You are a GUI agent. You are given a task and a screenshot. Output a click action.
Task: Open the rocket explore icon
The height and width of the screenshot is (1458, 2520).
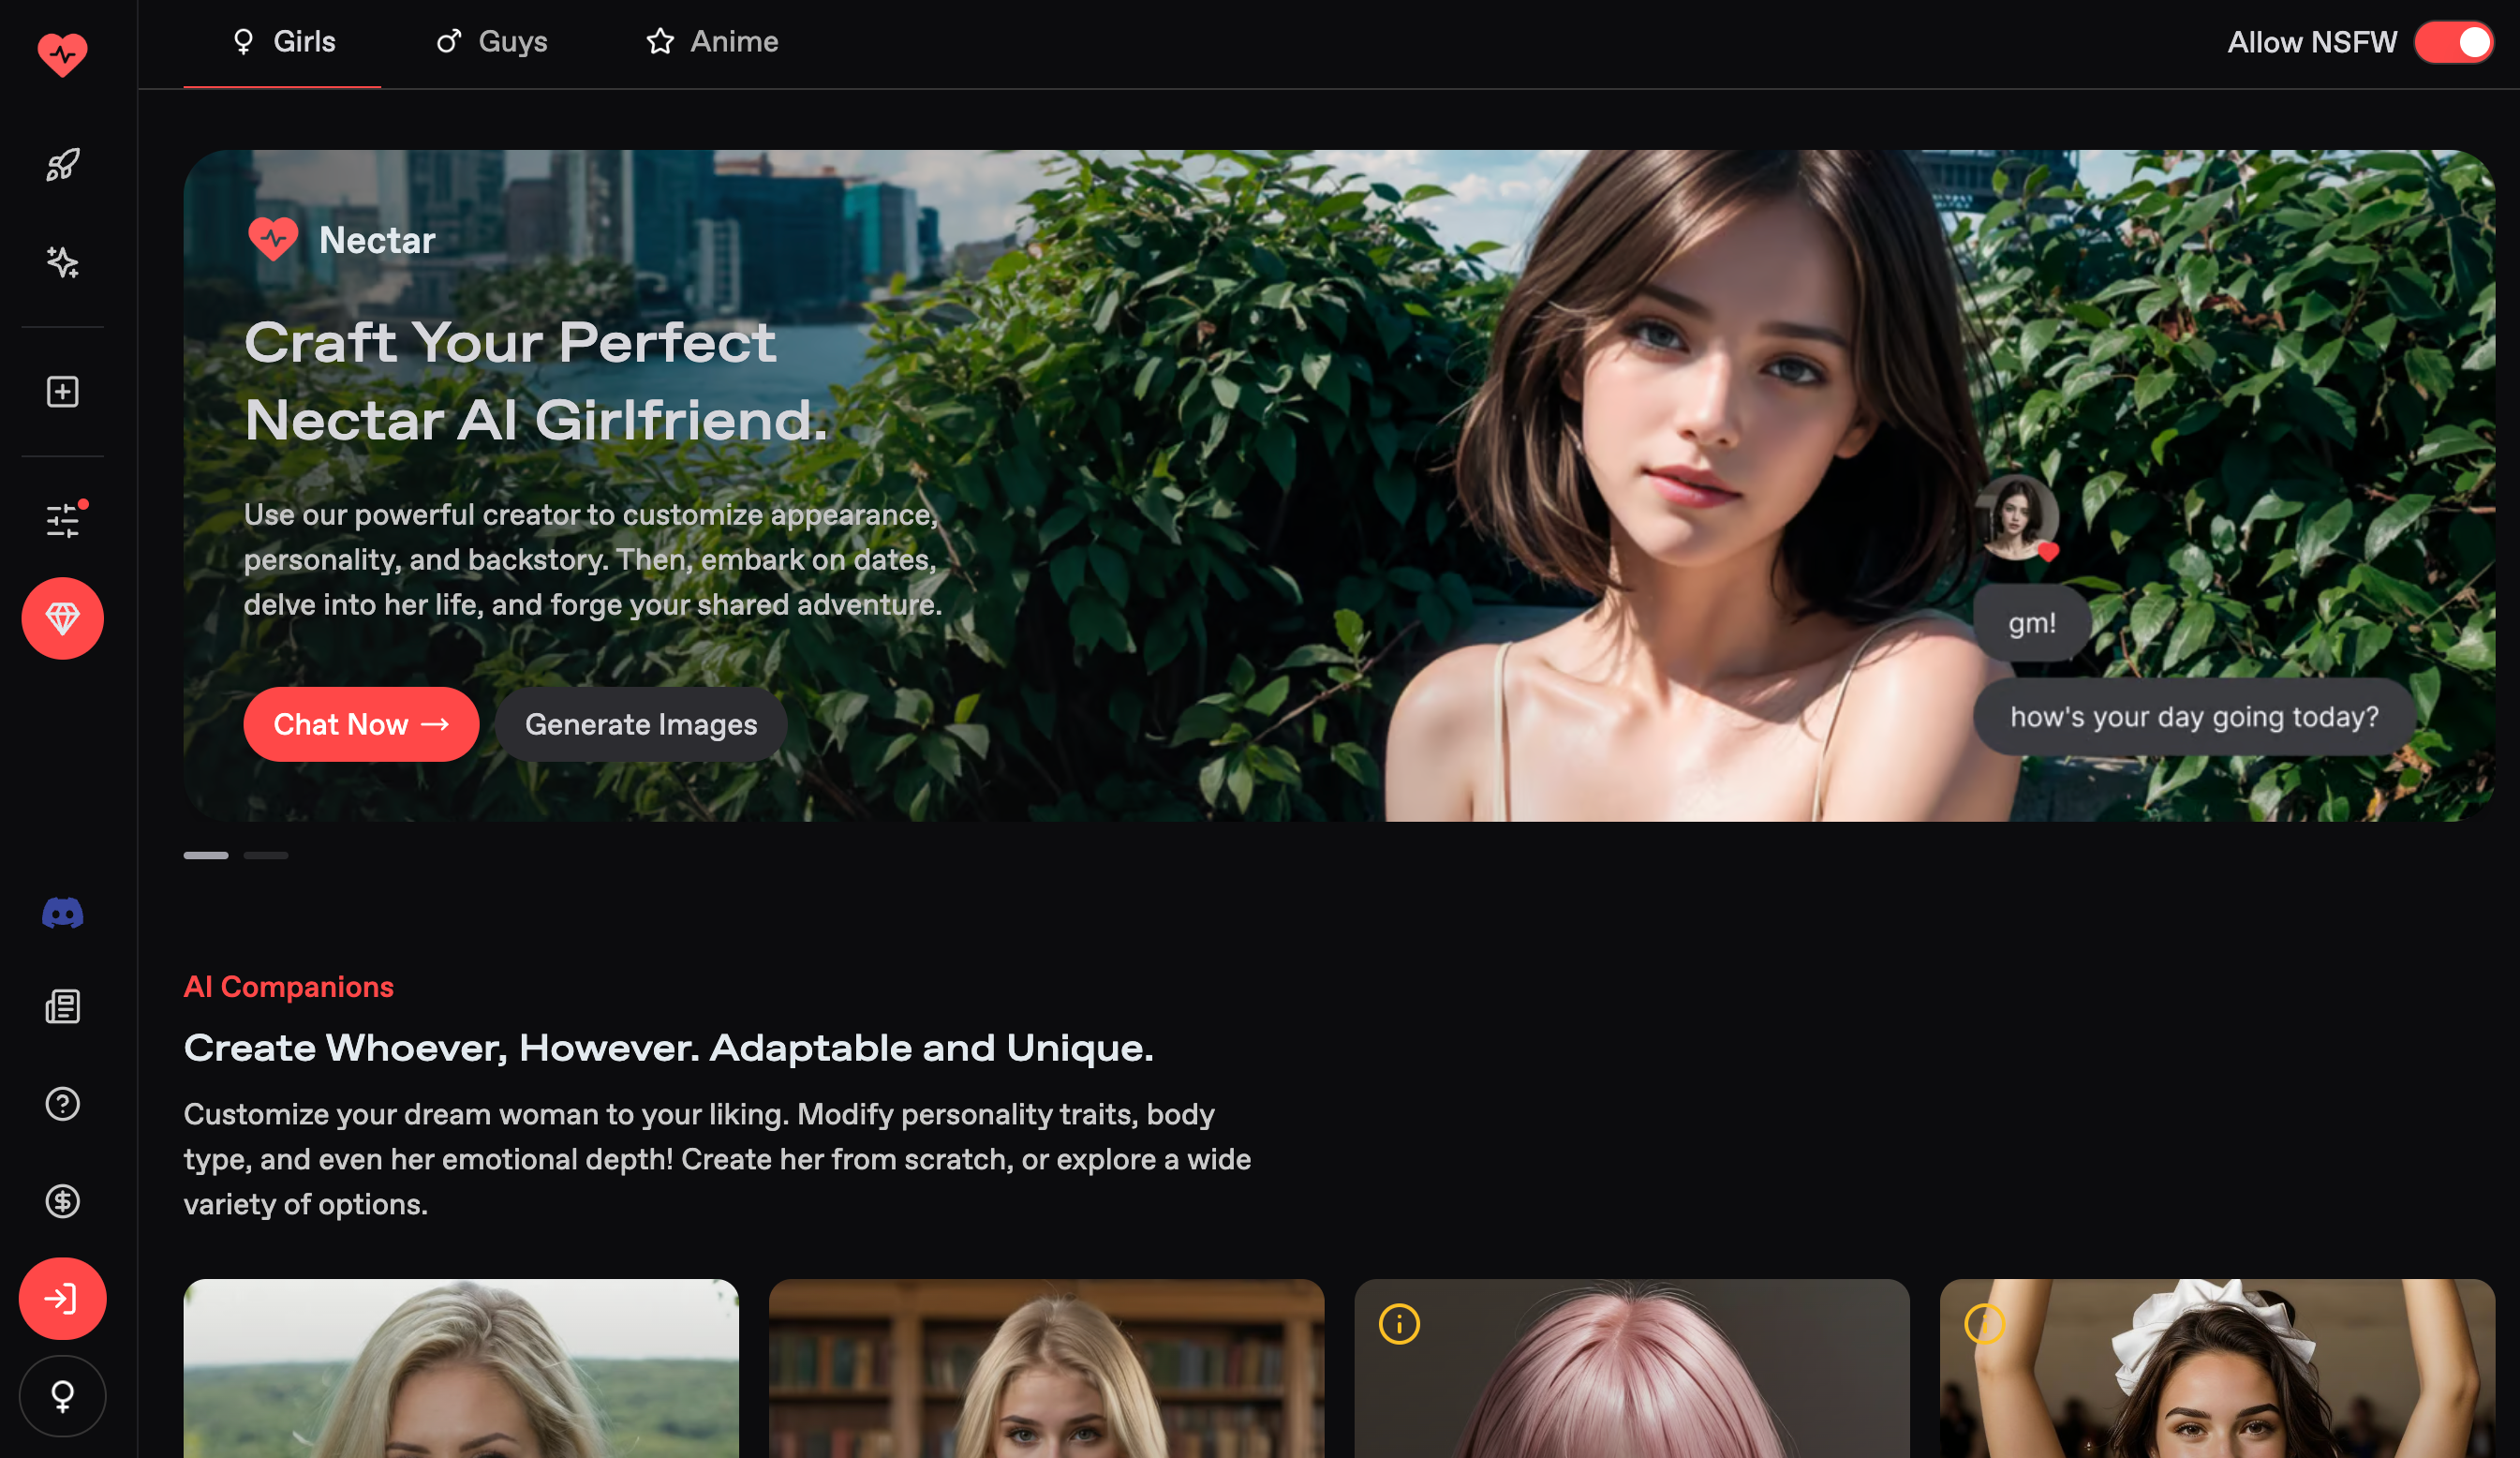(x=62, y=165)
